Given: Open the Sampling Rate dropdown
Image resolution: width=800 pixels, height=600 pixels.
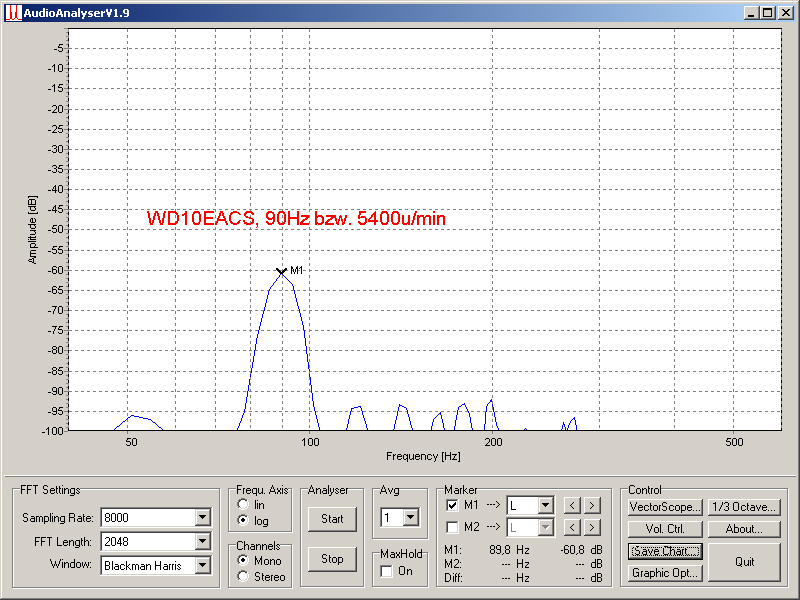Looking at the screenshot, I should point(203,517).
